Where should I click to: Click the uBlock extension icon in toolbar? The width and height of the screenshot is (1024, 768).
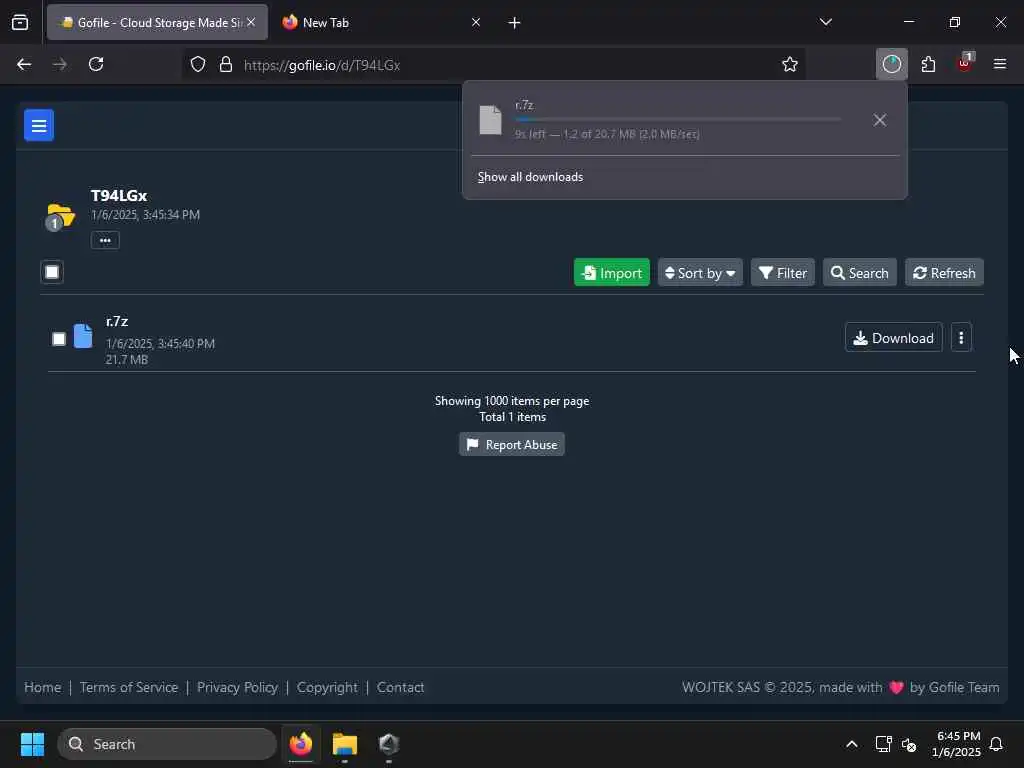965,63
